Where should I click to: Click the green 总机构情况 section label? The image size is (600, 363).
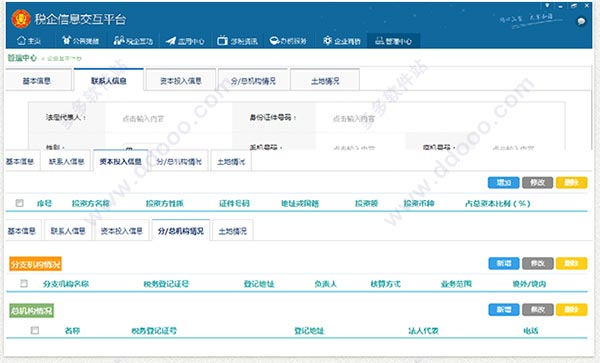(x=31, y=311)
